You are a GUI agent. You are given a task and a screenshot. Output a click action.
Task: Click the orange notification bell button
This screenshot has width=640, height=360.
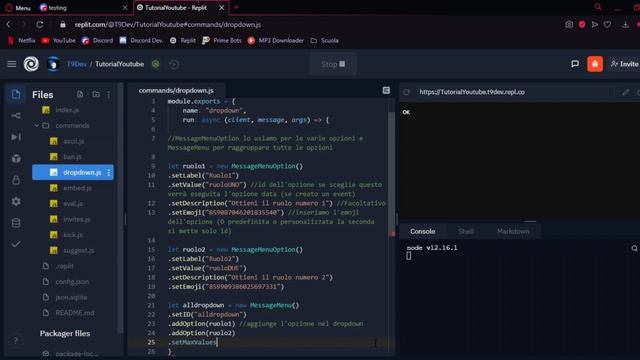(595, 64)
